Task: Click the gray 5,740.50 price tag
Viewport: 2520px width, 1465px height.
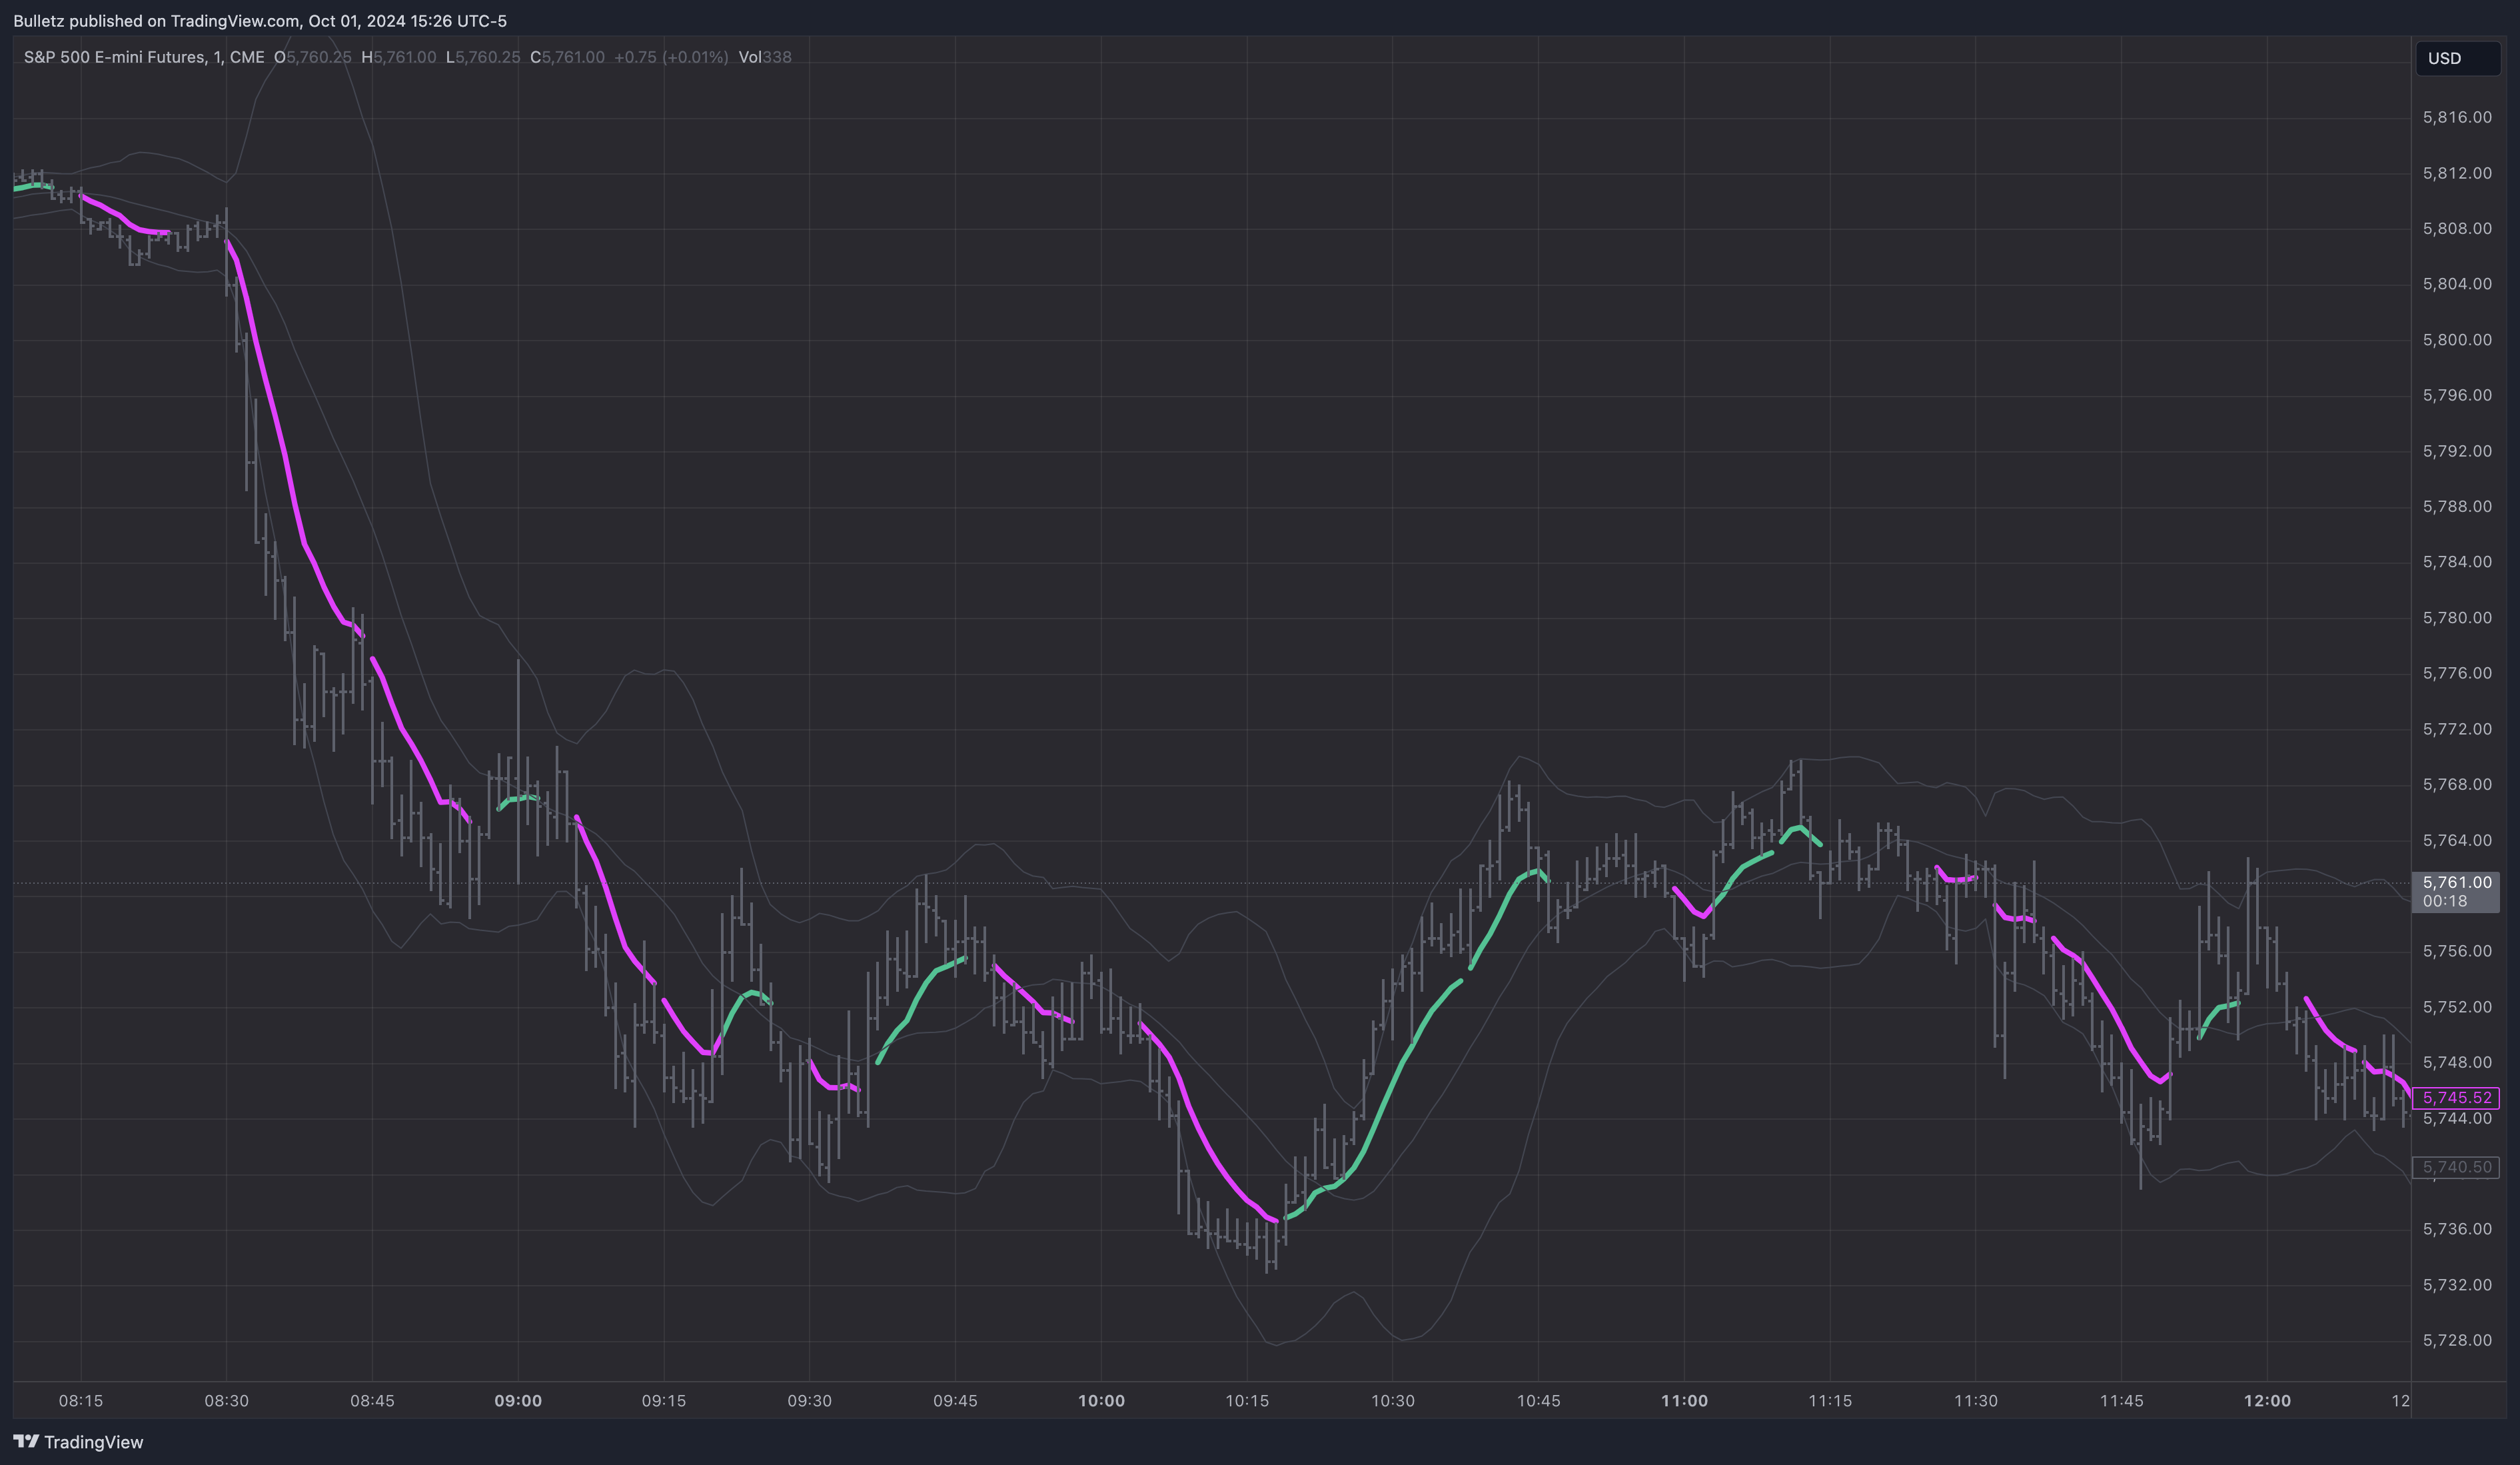Action: [2456, 1167]
